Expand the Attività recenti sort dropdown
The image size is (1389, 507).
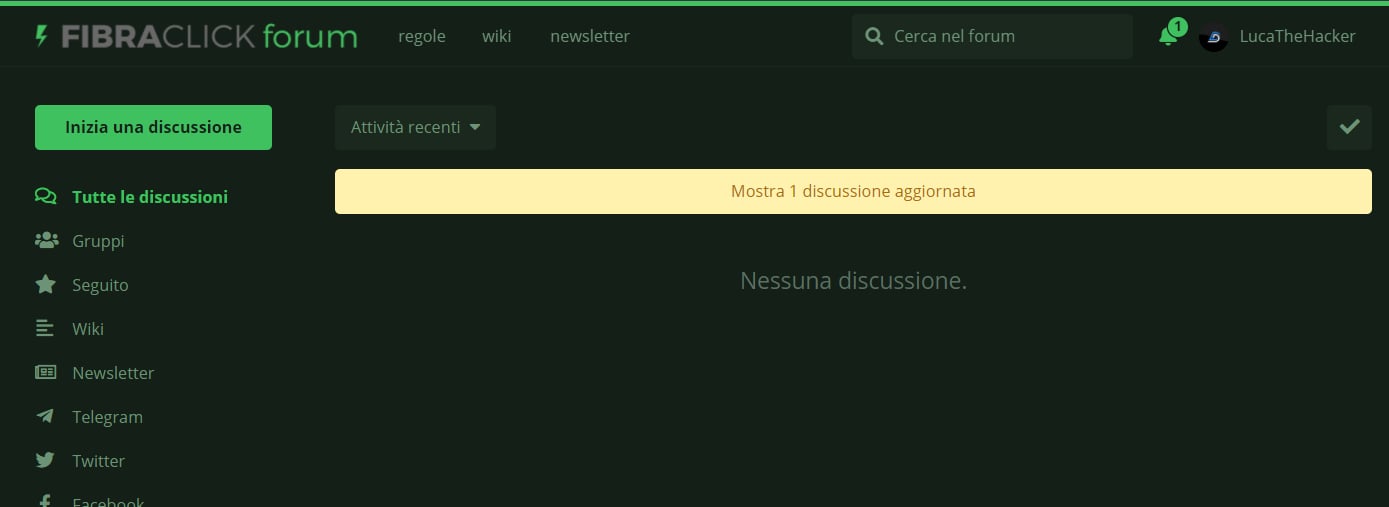point(415,127)
